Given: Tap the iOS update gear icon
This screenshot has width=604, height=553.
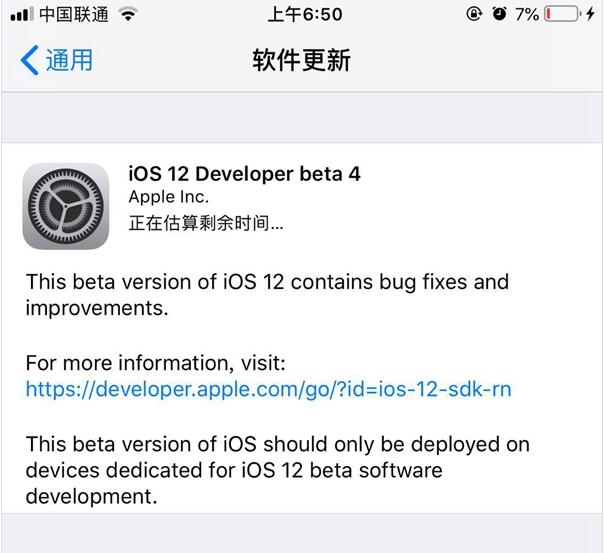Looking at the screenshot, I should point(66,205).
